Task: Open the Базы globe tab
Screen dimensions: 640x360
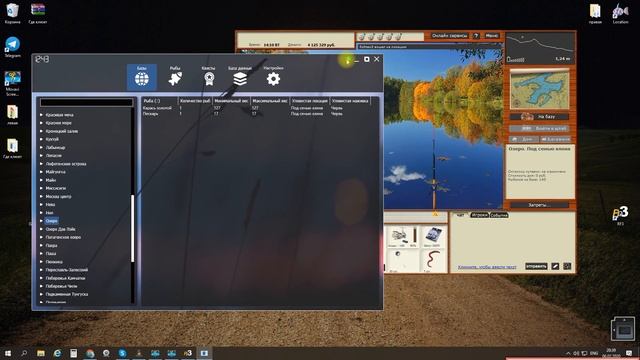Action: tap(142, 77)
